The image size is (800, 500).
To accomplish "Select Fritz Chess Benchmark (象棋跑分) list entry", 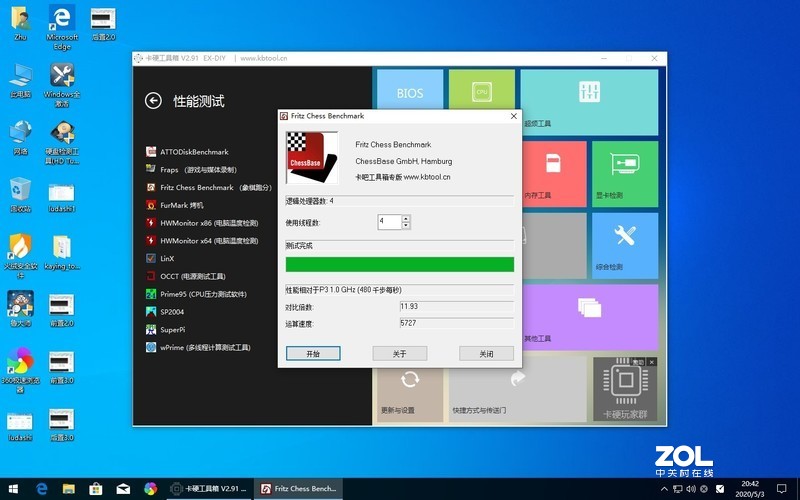I will (x=209, y=187).
